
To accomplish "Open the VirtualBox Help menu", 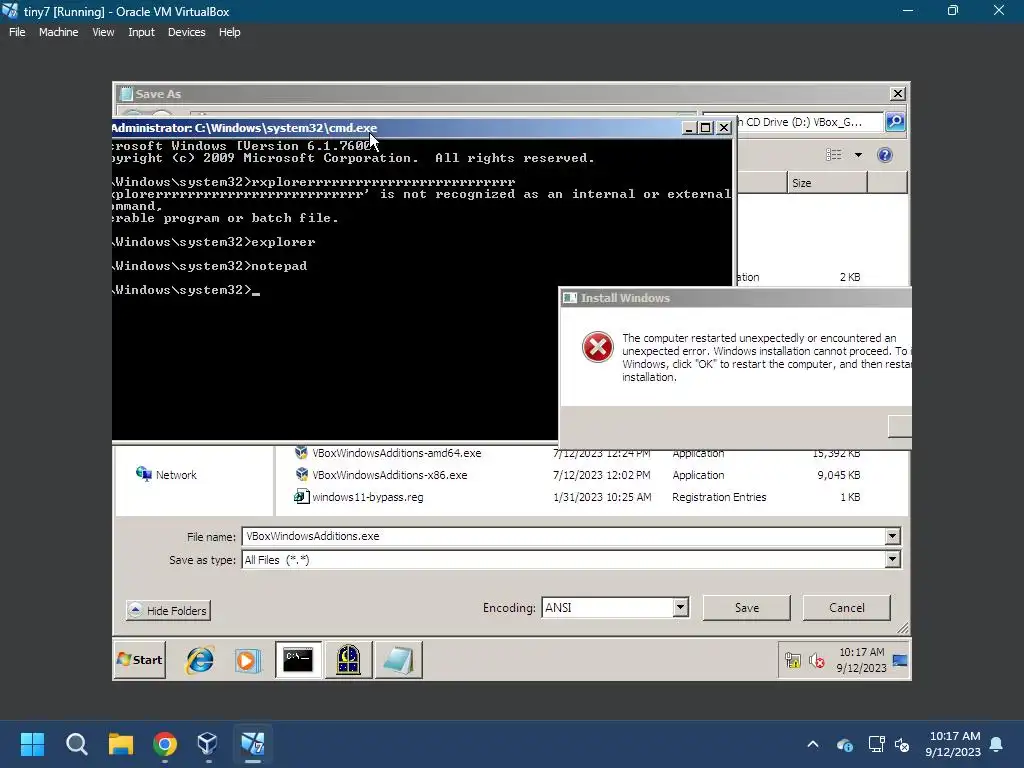I will (x=229, y=32).
